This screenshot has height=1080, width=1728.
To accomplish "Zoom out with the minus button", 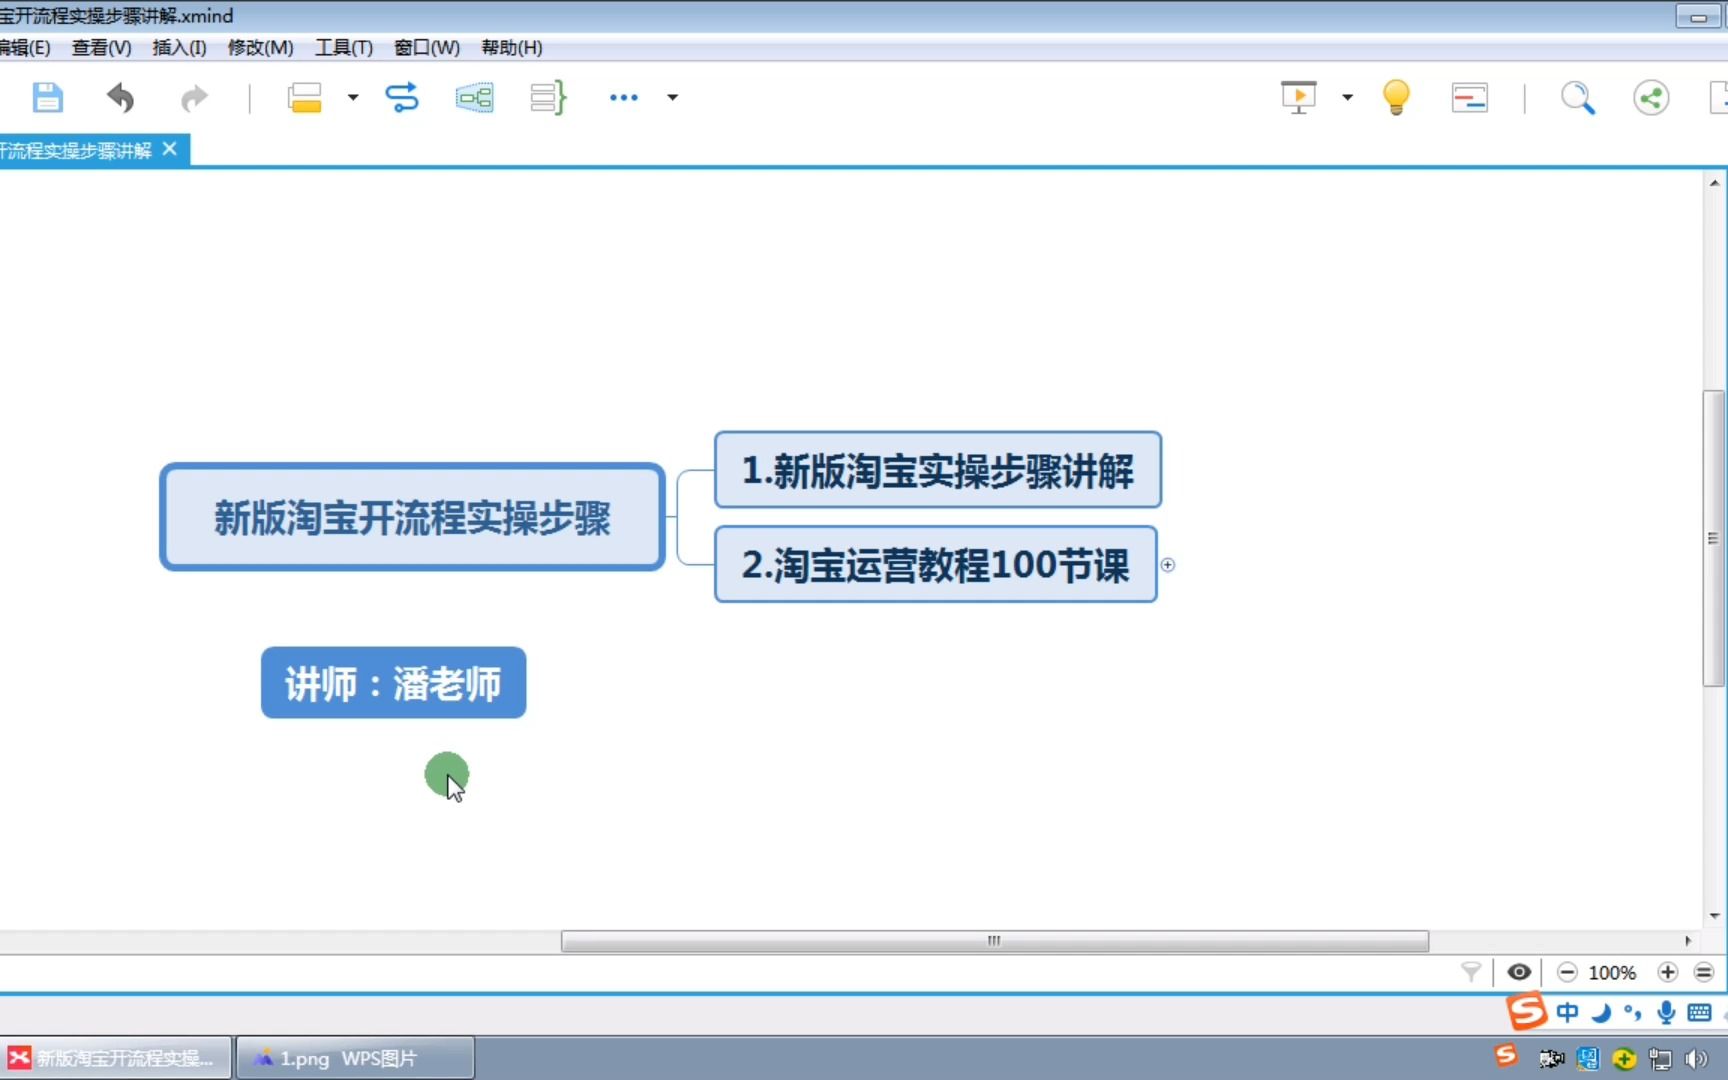I will (1567, 972).
